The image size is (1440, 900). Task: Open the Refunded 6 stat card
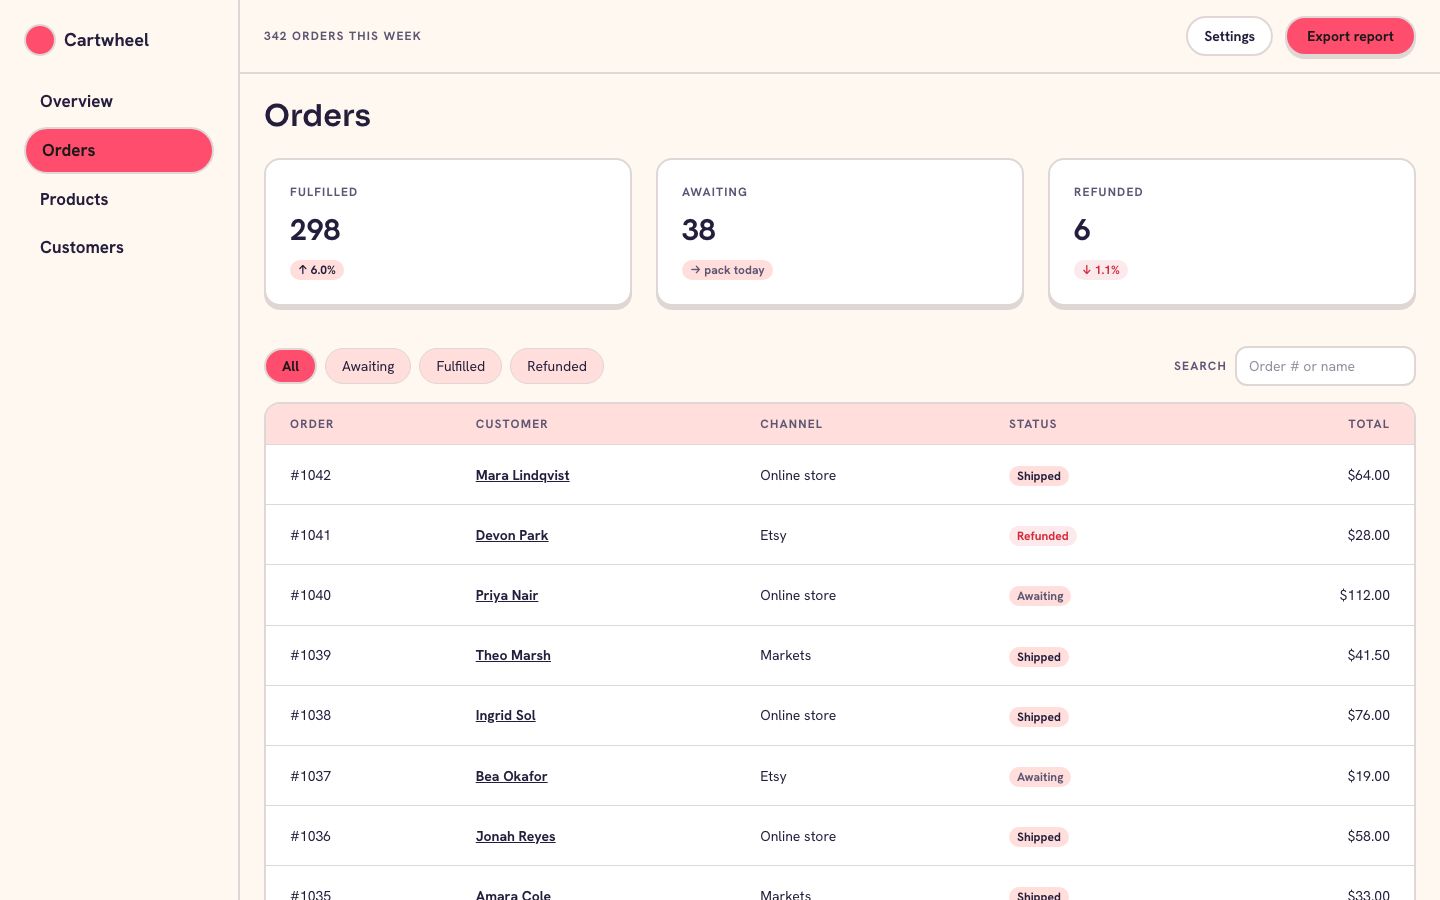[x=1232, y=232]
